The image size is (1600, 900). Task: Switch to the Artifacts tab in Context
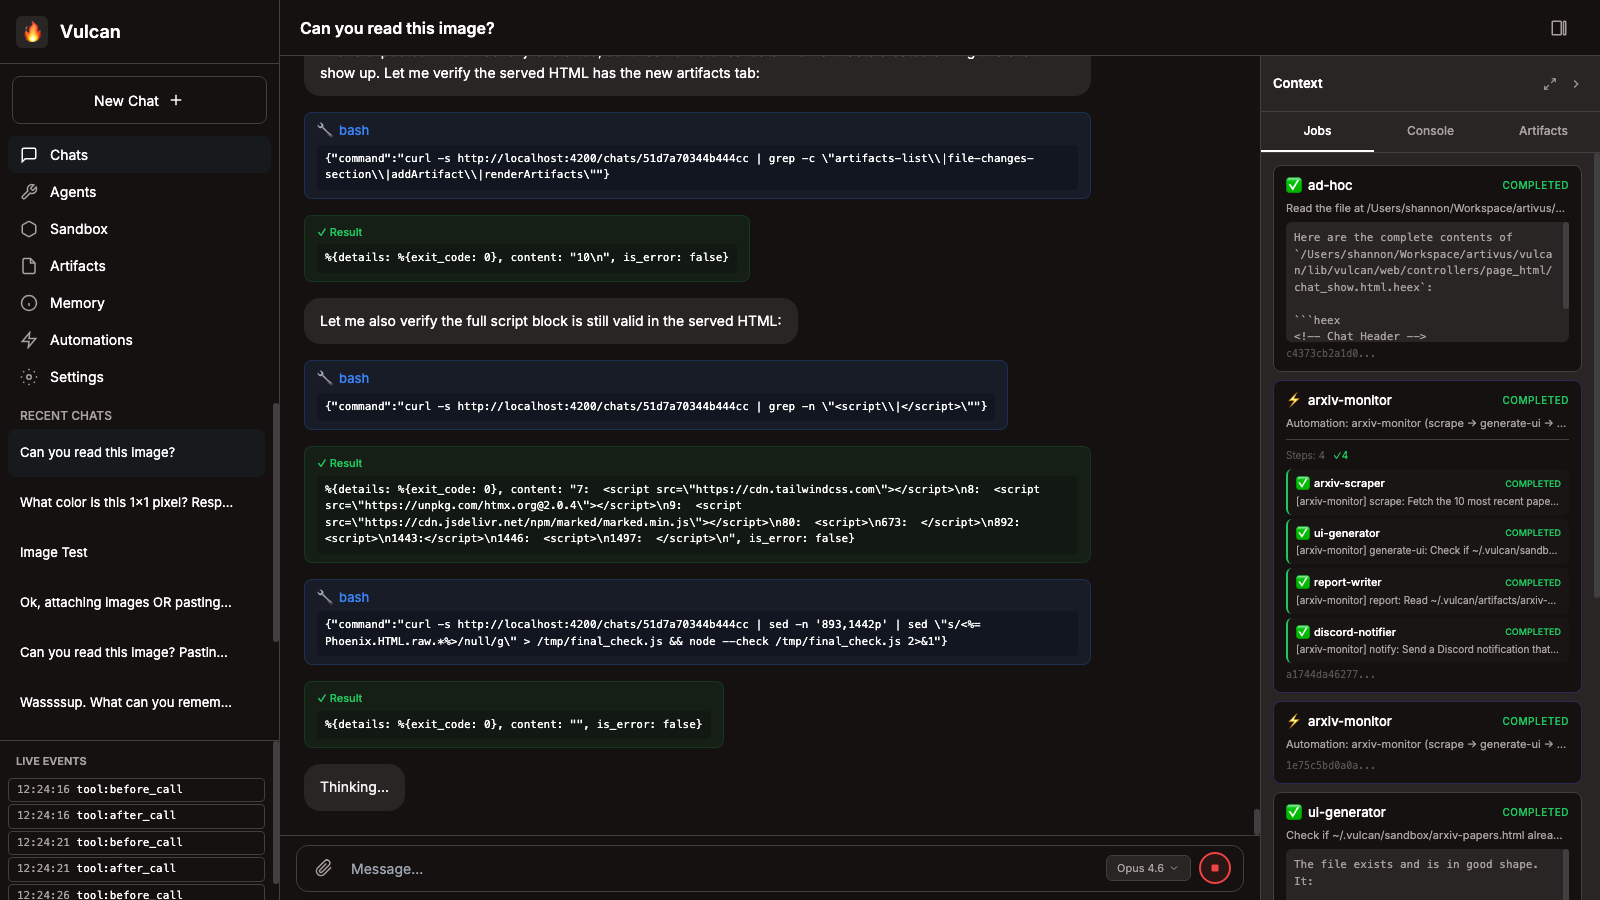(1542, 131)
